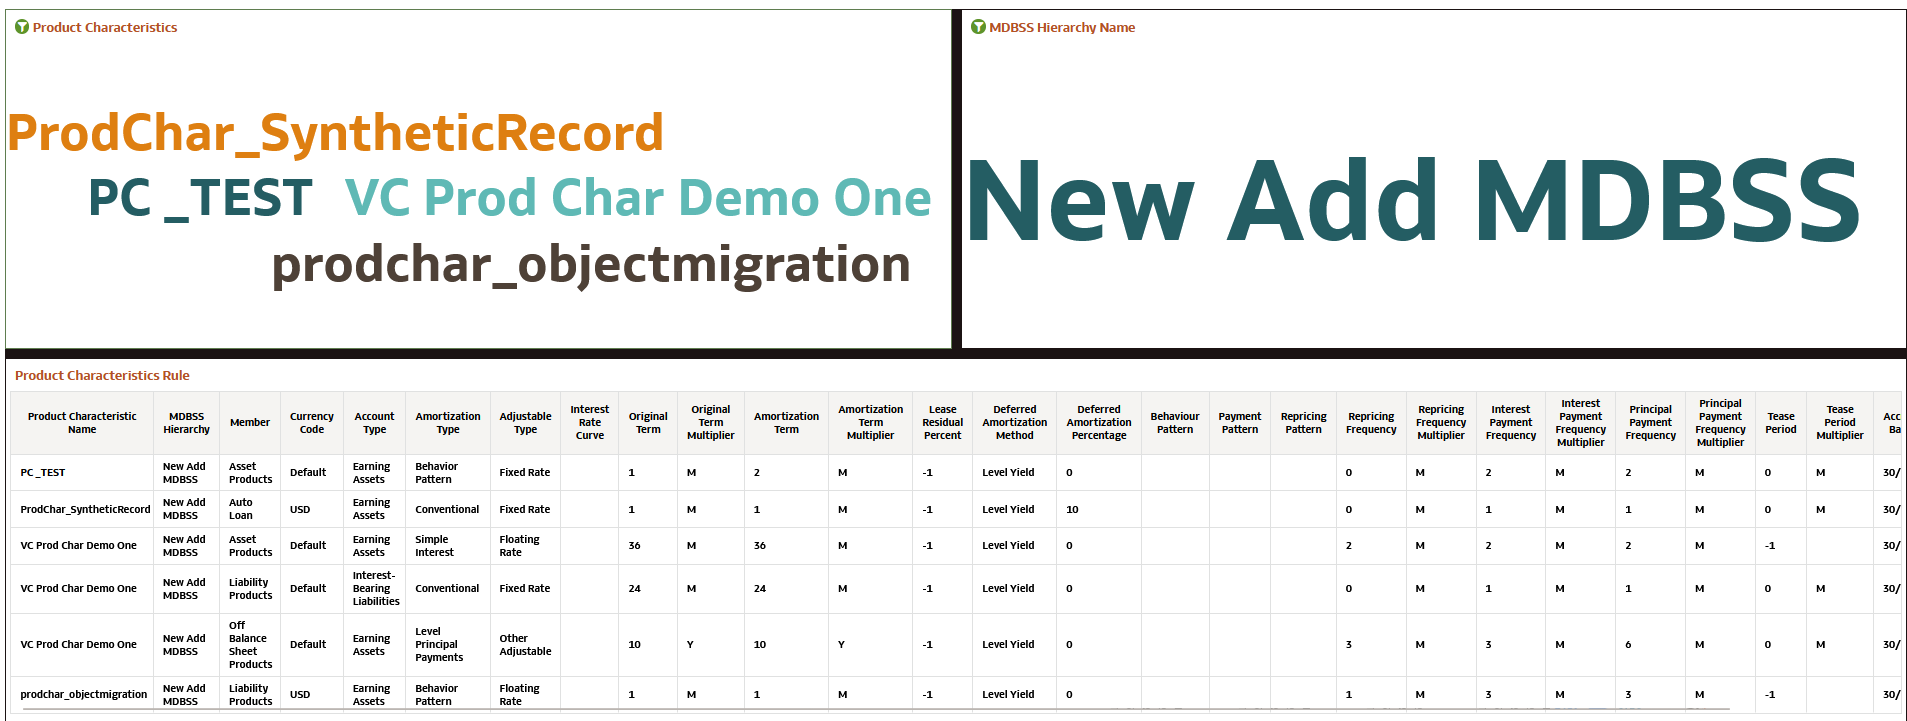Click the Product Characteristics Rule section title
Viewport: 1907px width, 721px height.
(x=102, y=376)
